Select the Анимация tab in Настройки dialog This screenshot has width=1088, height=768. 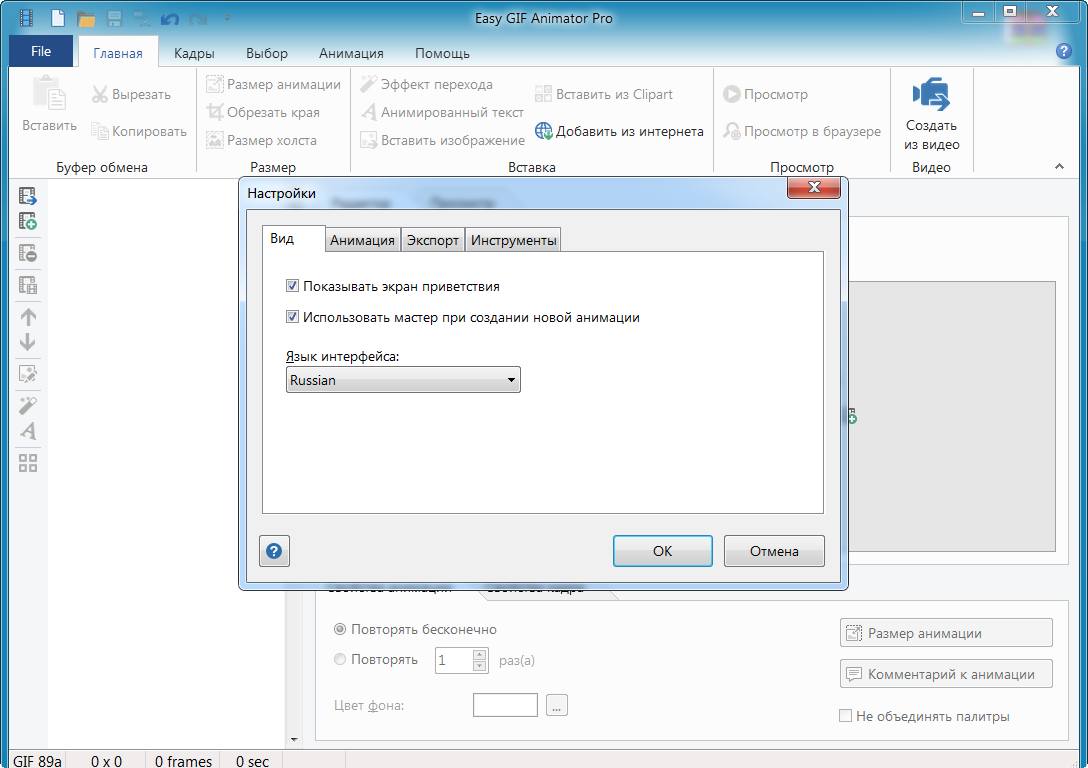coord(362,240)
